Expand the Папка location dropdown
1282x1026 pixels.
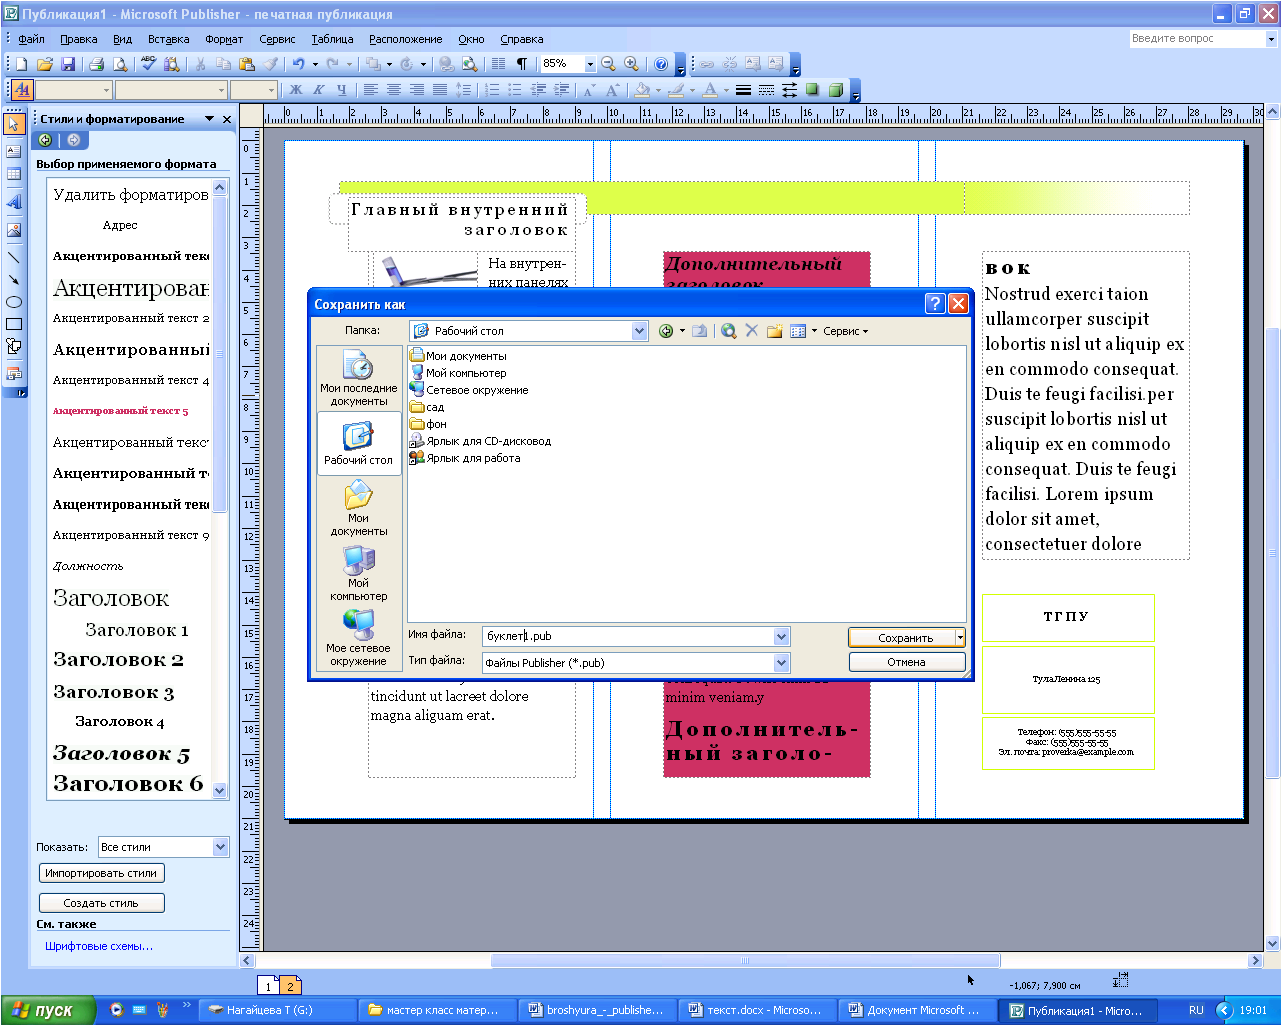[x=640, y=331]
